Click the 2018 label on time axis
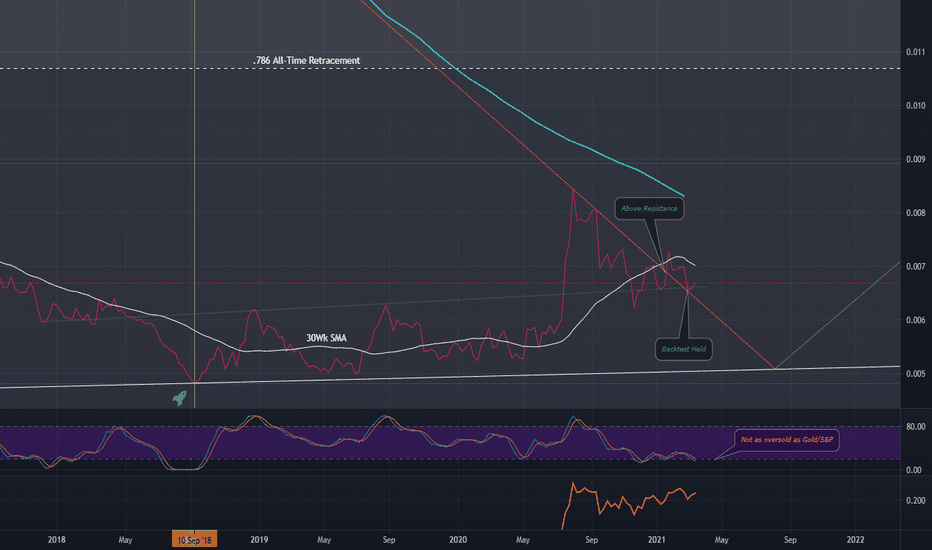The image size is (932, 550). tap(56, 540)
